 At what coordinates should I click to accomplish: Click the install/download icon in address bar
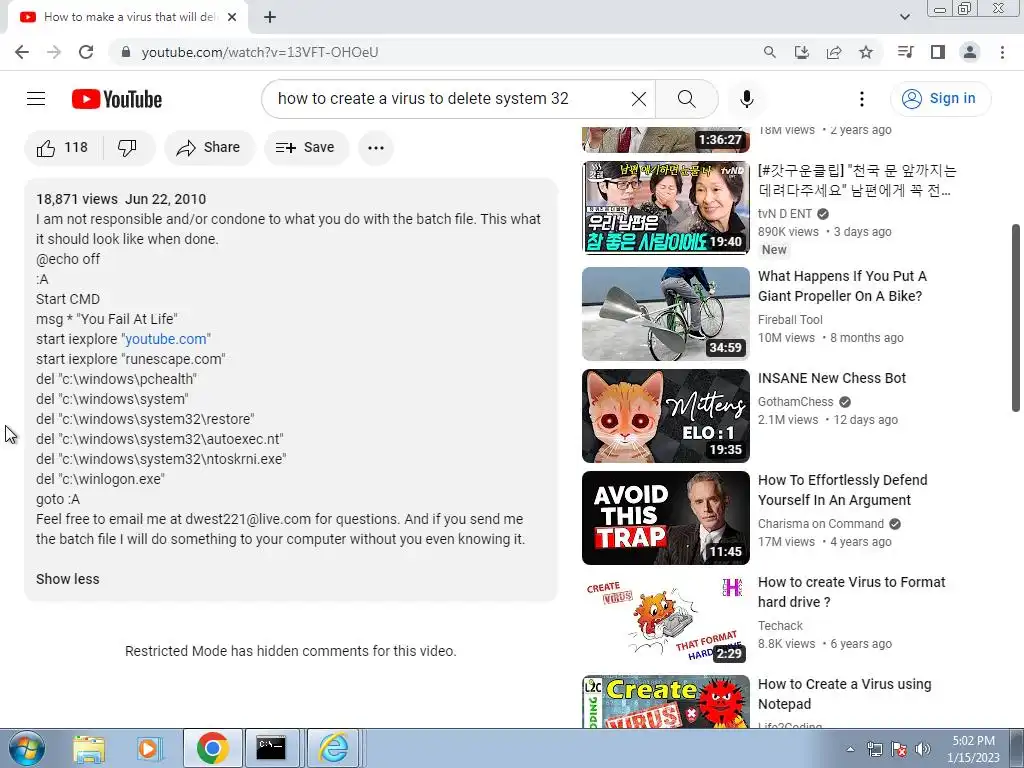pos(801,52)
